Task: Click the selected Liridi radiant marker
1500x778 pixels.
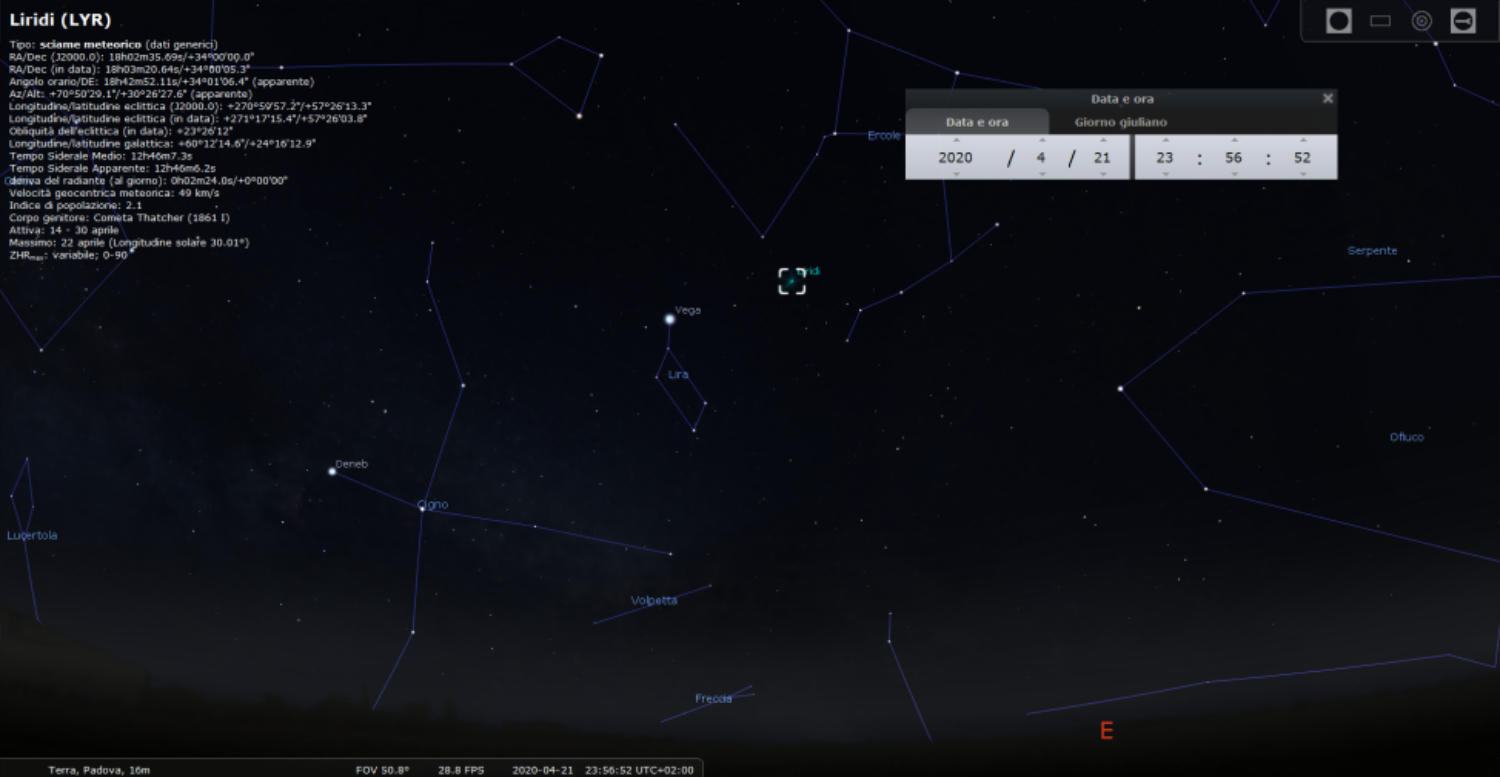Action: (x=791, y=281)
